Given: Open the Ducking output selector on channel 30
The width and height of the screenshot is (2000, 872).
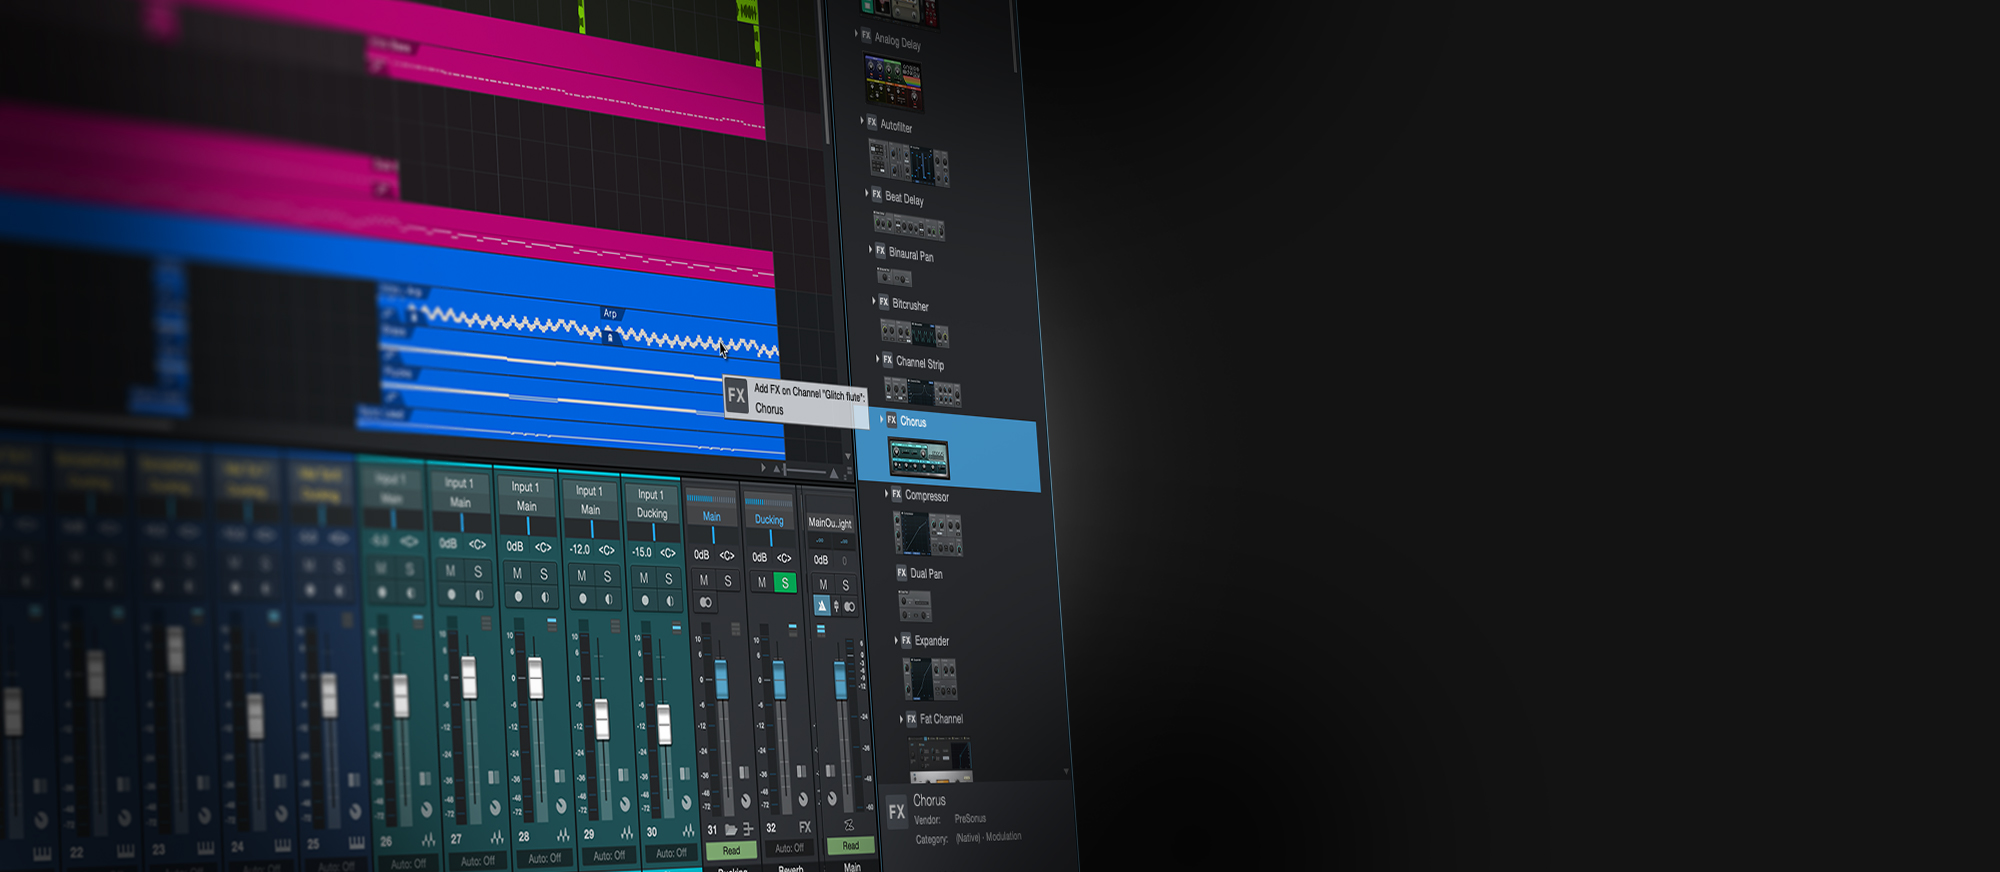Looking at the screenshot, I should (x=652, y=513).
